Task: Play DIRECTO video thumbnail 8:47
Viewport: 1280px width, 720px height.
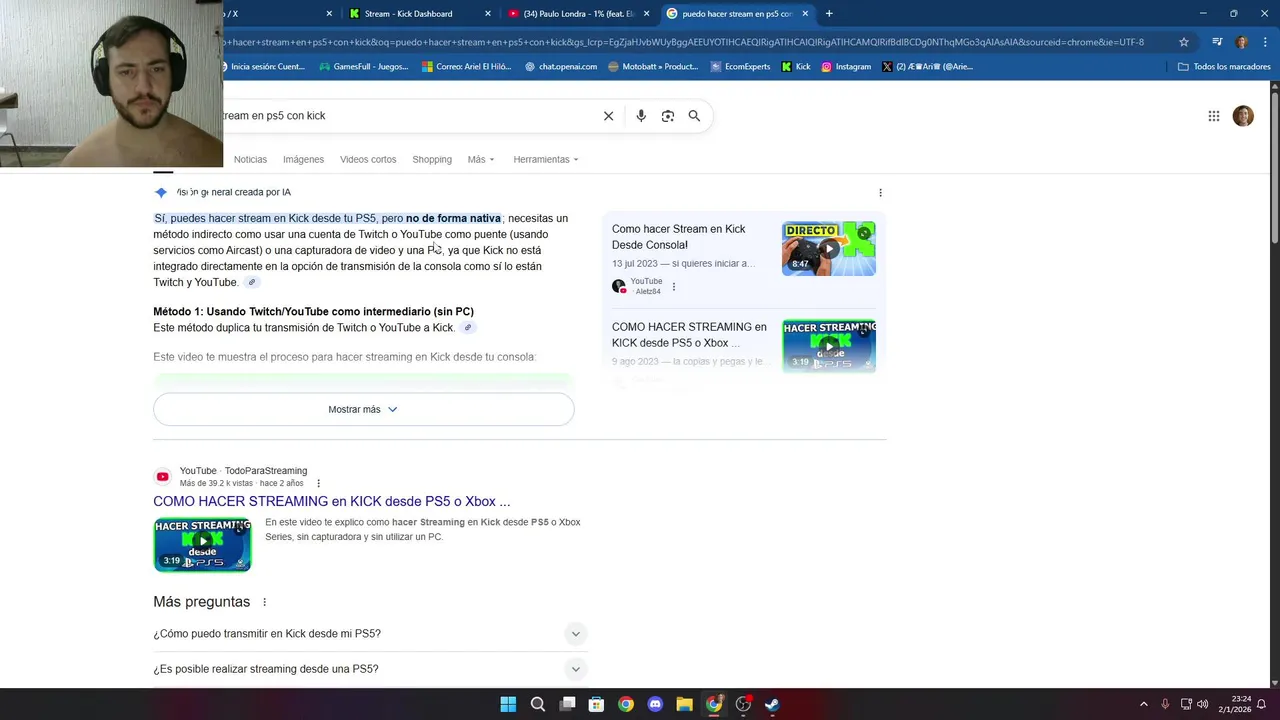Action: [828, 248]
